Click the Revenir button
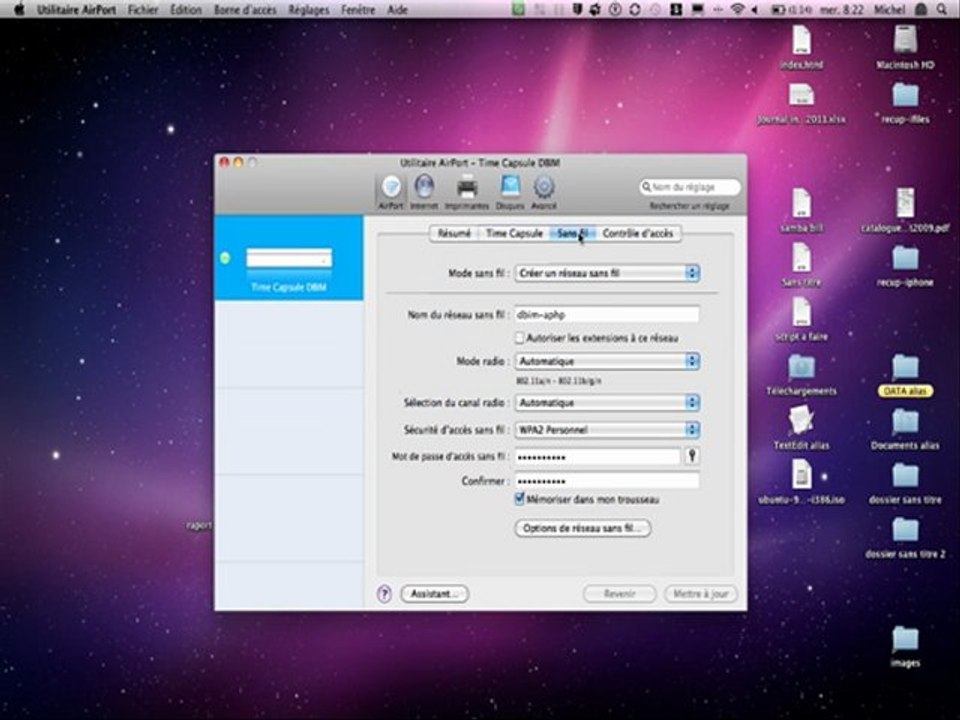960x720 pixels. pos(620,593)
